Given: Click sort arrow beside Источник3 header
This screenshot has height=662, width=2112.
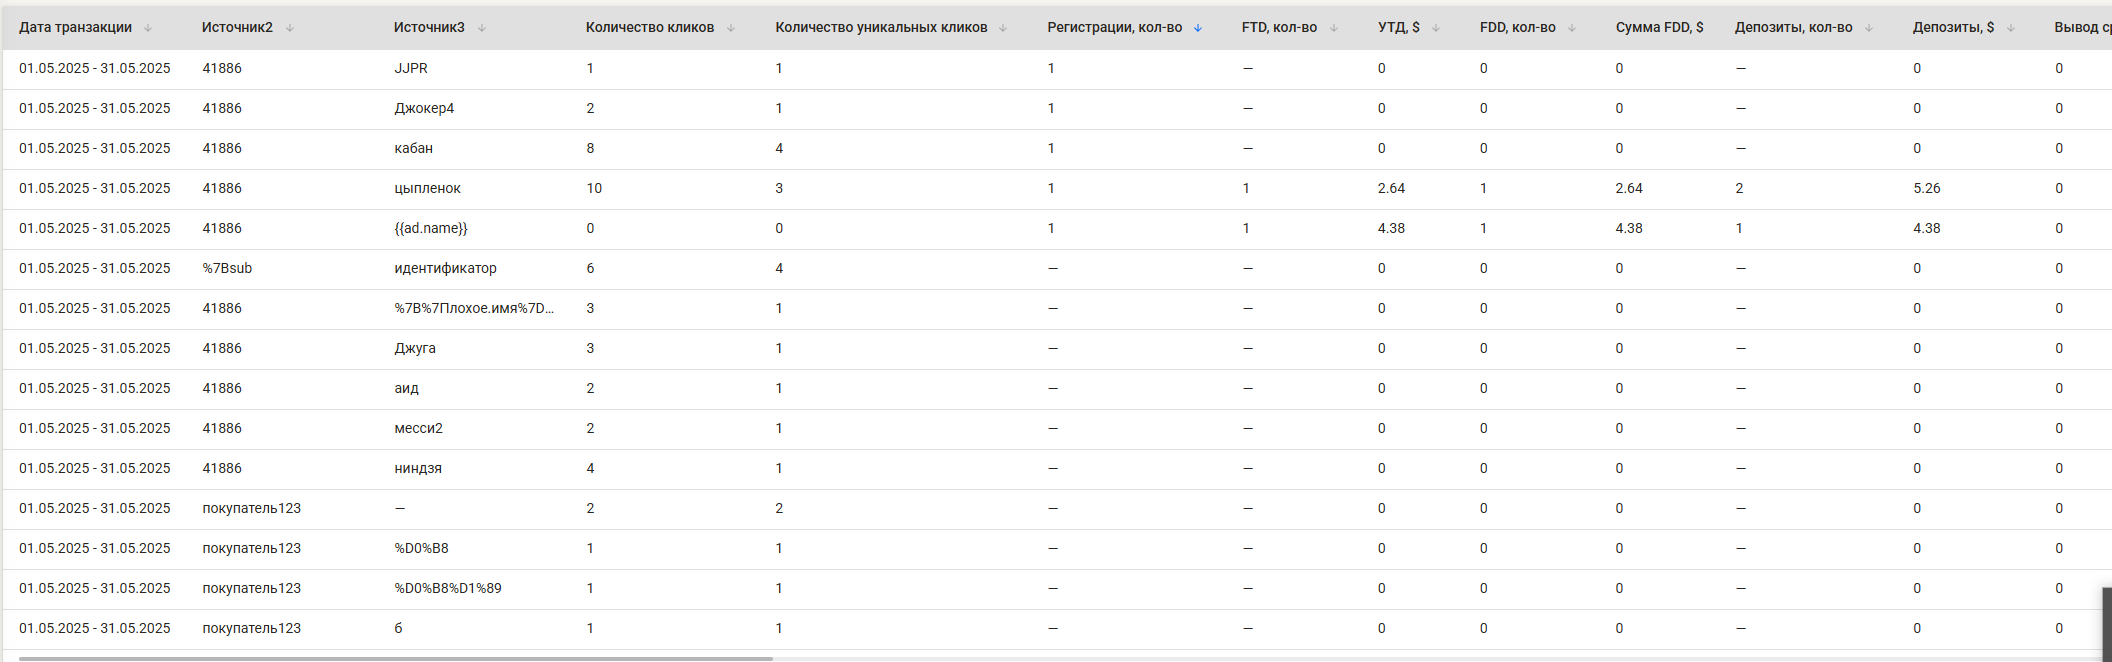Looking at the screenshot, I should point(482,28).
